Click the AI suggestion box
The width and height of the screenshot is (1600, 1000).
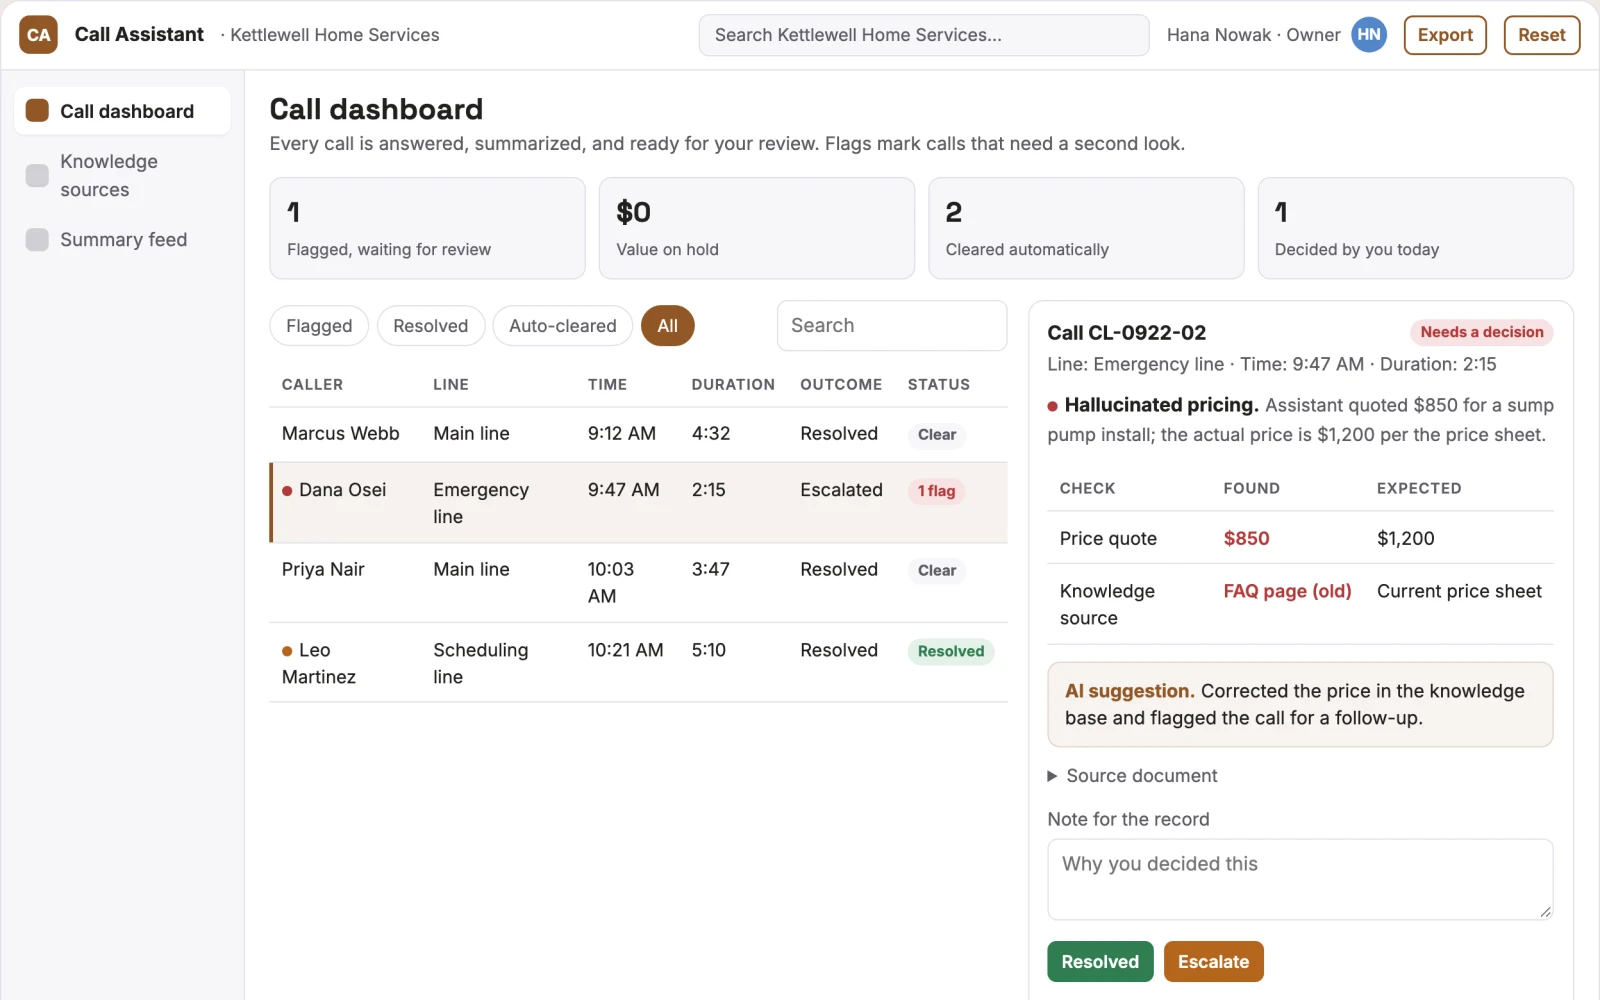click(1300, 705)
